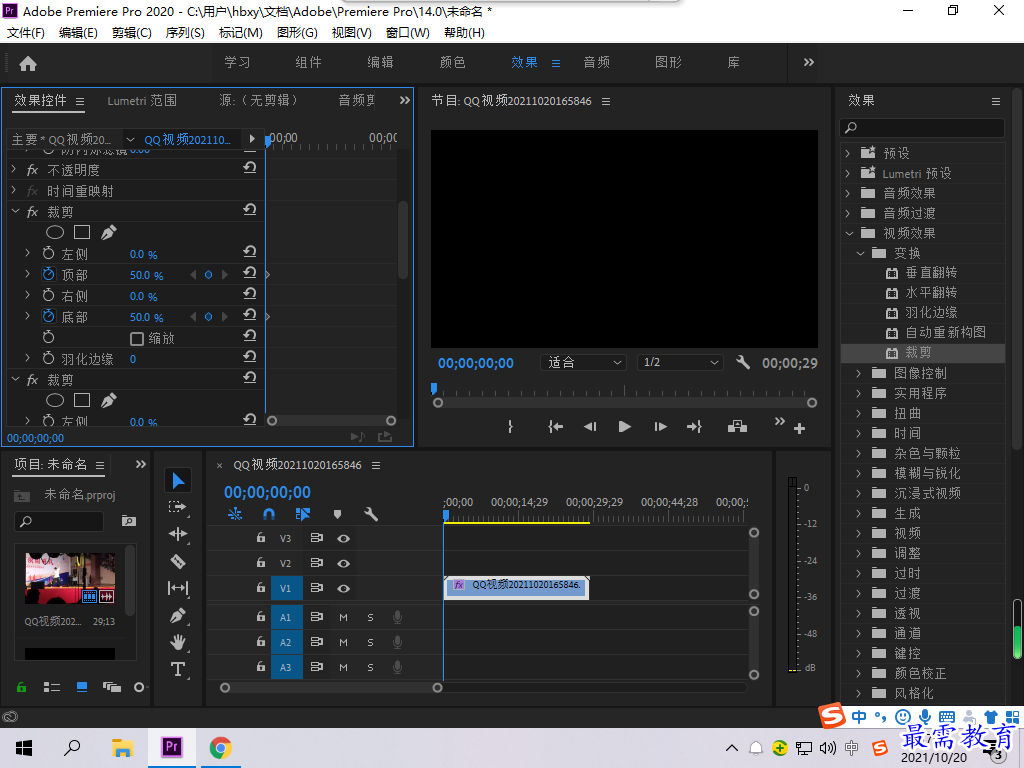
Task: Toggle 缩放 checkbox in crop effect
Action: coord(136,338)
